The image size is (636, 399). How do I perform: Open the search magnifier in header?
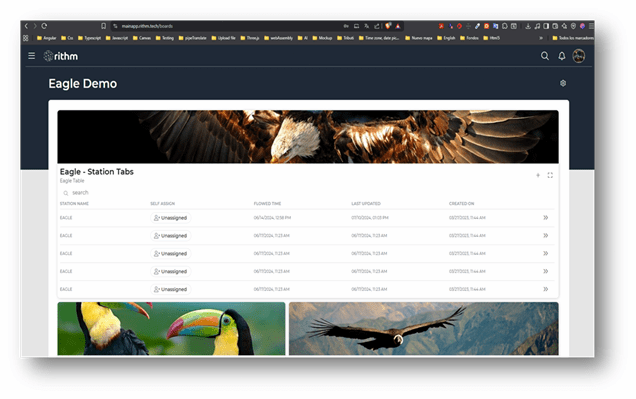pyautogui.click(x=545, y=56)
